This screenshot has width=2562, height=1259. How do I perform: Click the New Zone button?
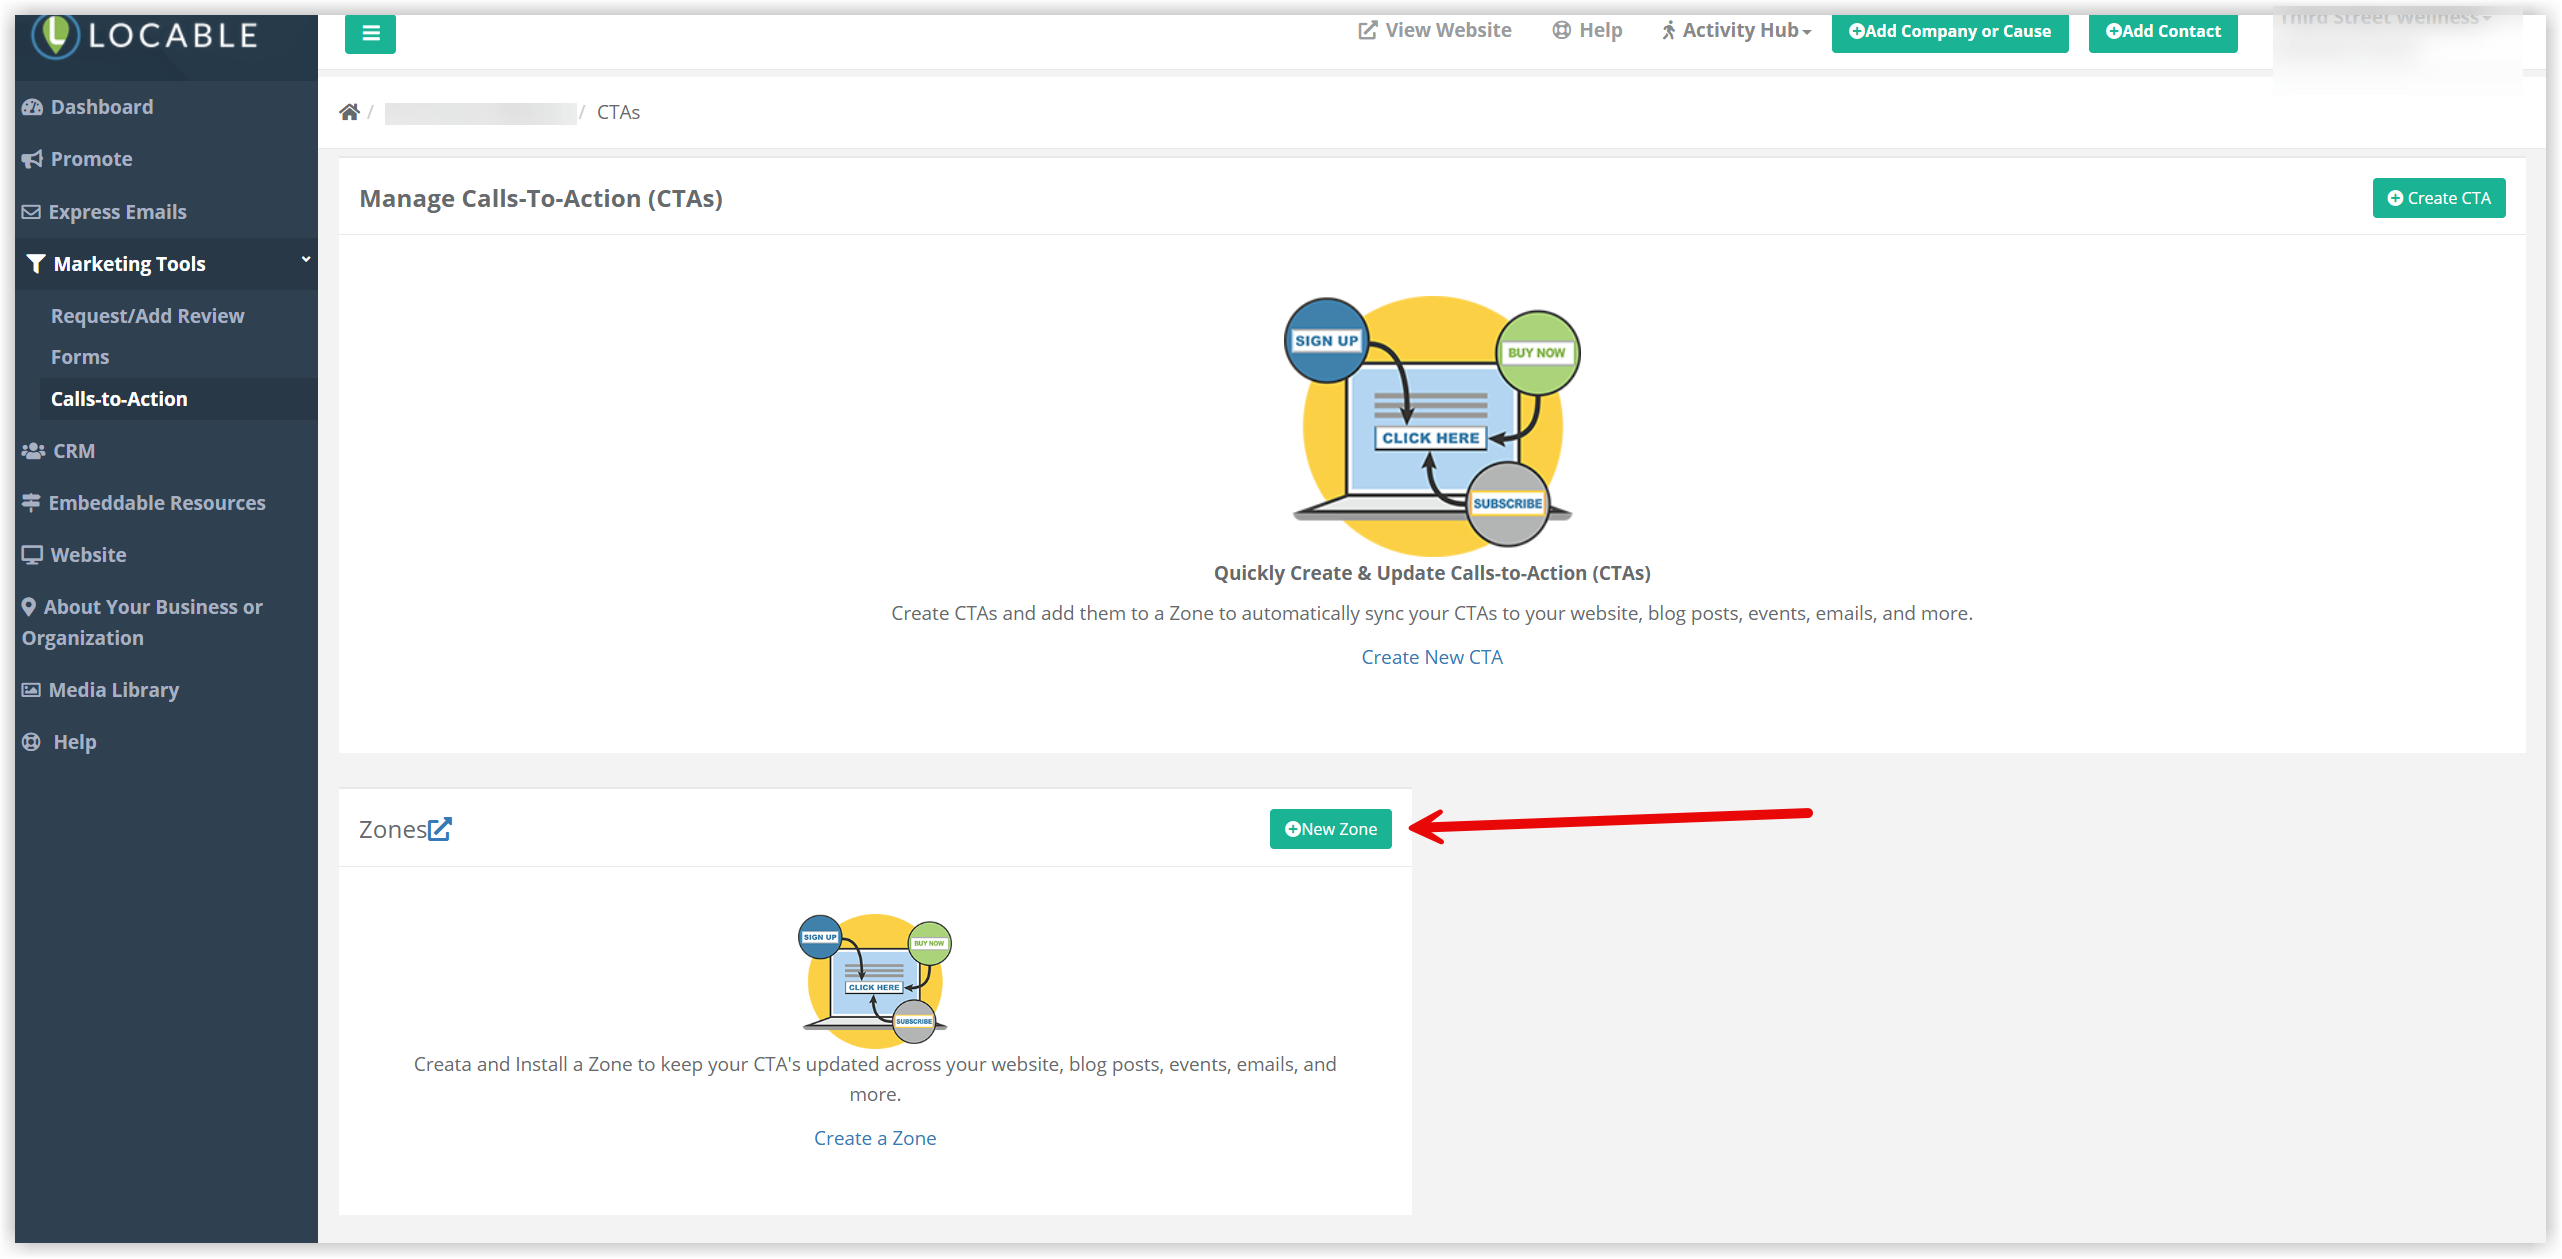coord(1330,829)
